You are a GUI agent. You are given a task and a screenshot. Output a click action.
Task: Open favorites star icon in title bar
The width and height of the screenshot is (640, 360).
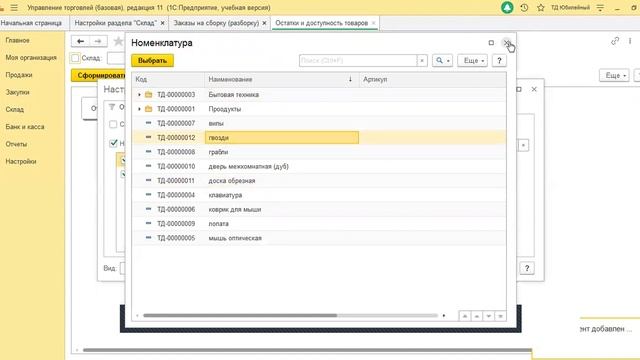[x=541, y=8]
